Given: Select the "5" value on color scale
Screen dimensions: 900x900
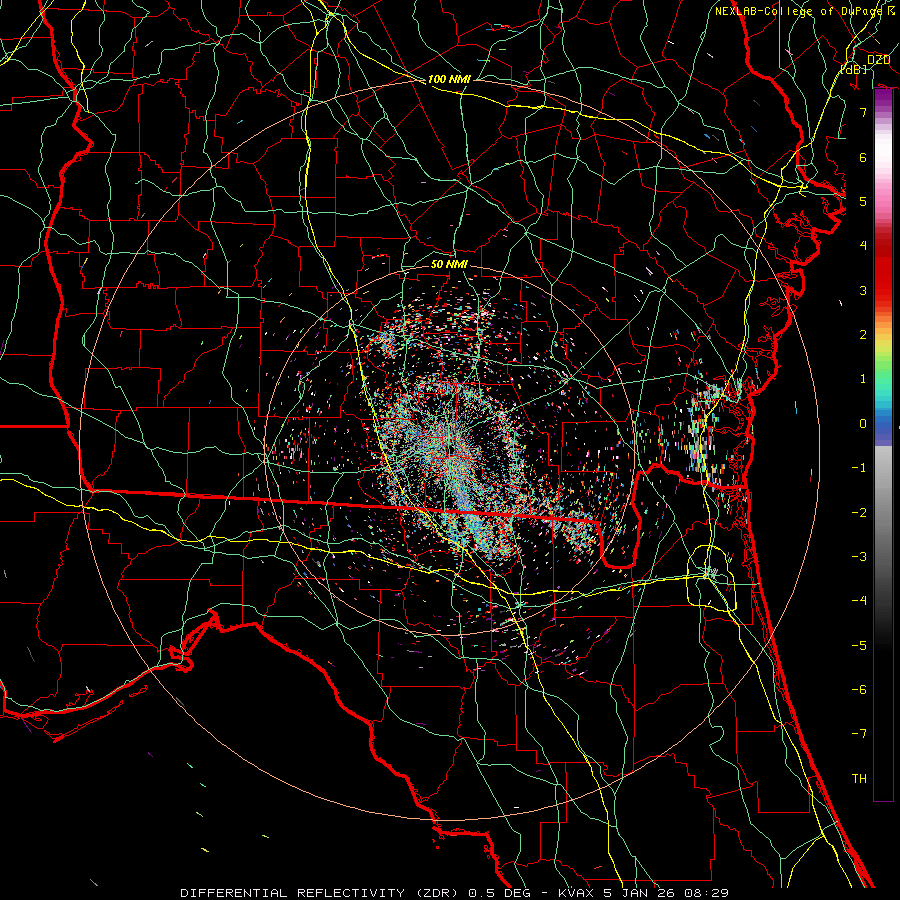Looking at the screenshot, I should point(863,201).
